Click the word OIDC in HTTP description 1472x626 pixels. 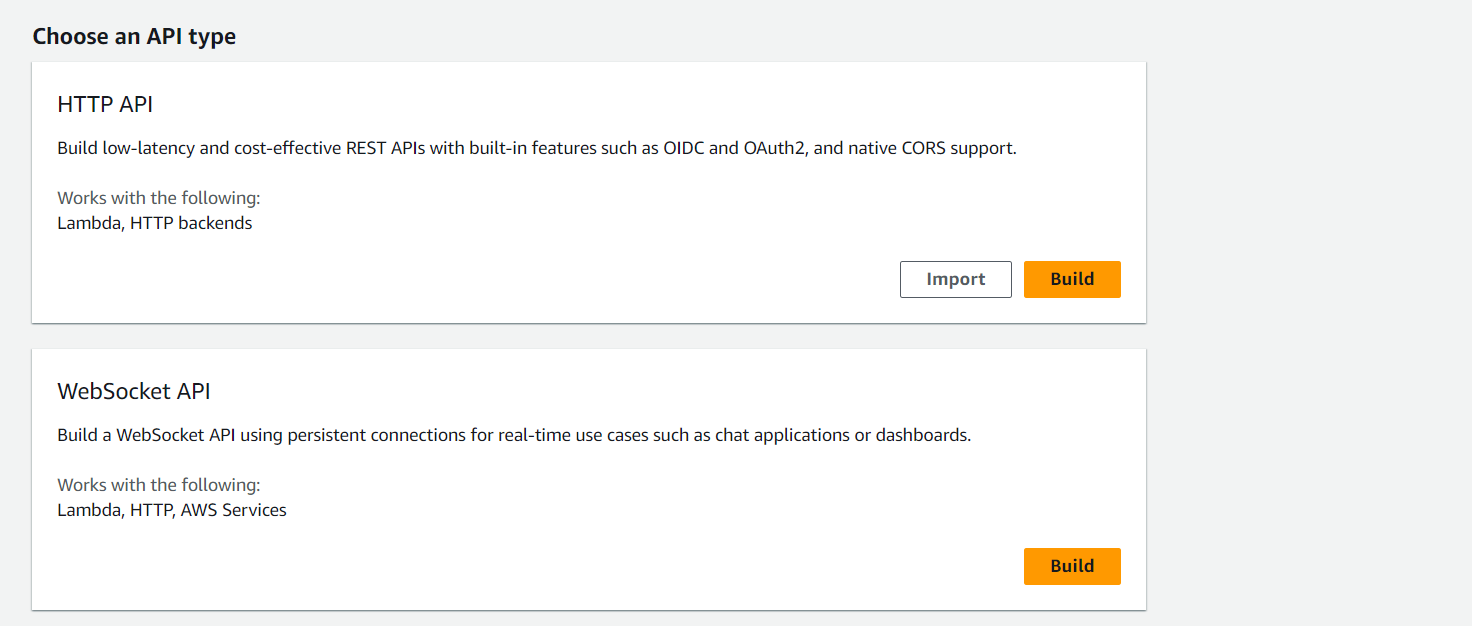point(684,149)
